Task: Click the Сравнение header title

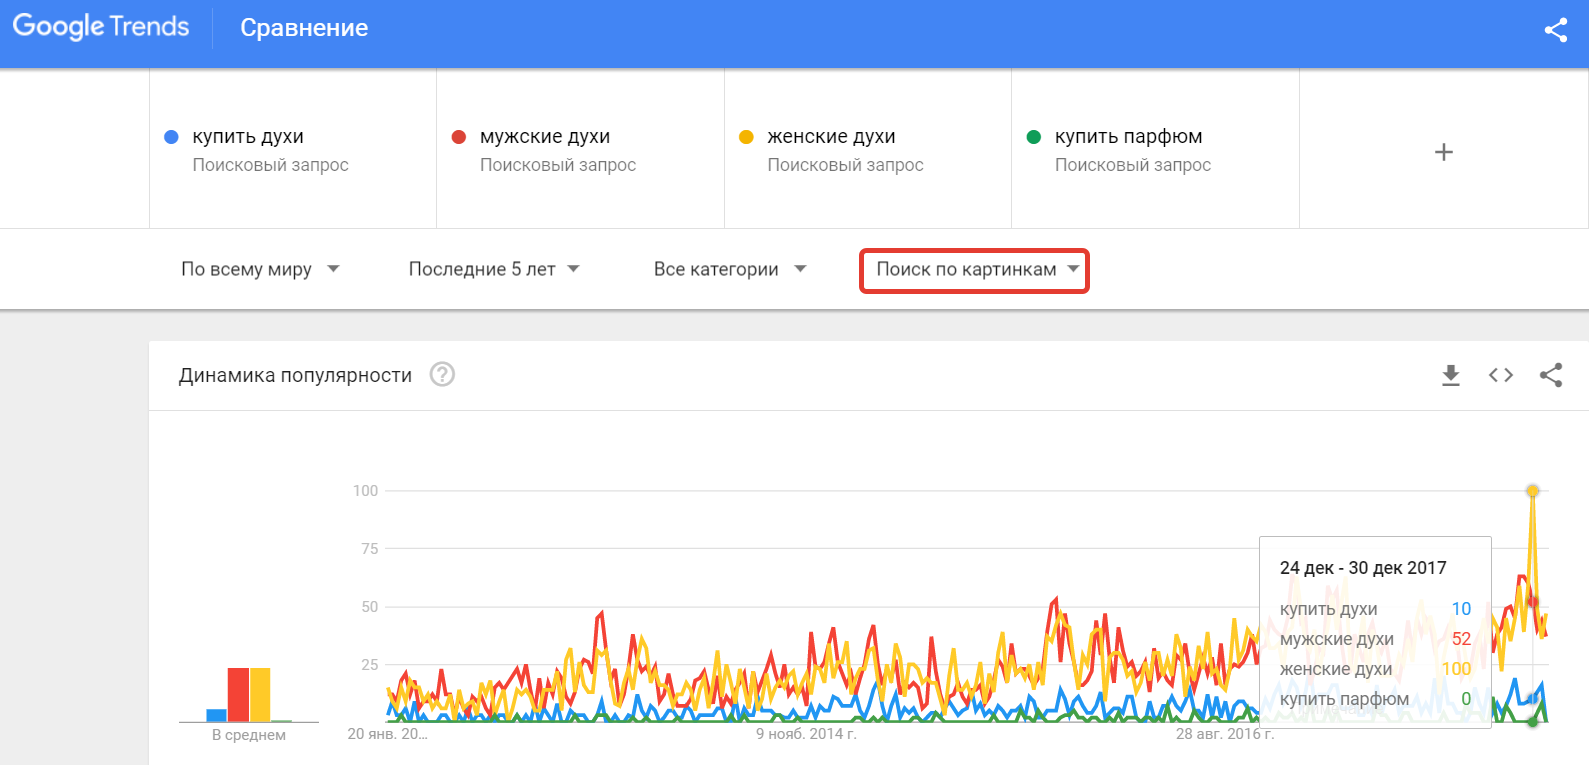Action: pos(304,28)
